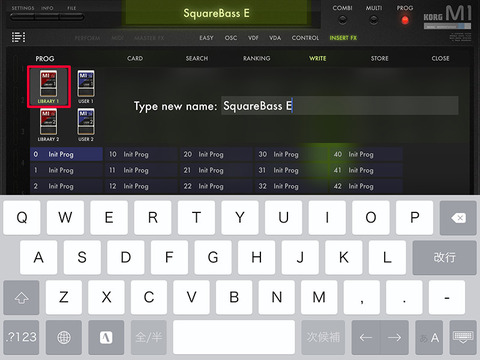The width and height of the screenshot is (480, 360).
Task: Open the INSERT FX tab
Action: 343,38
